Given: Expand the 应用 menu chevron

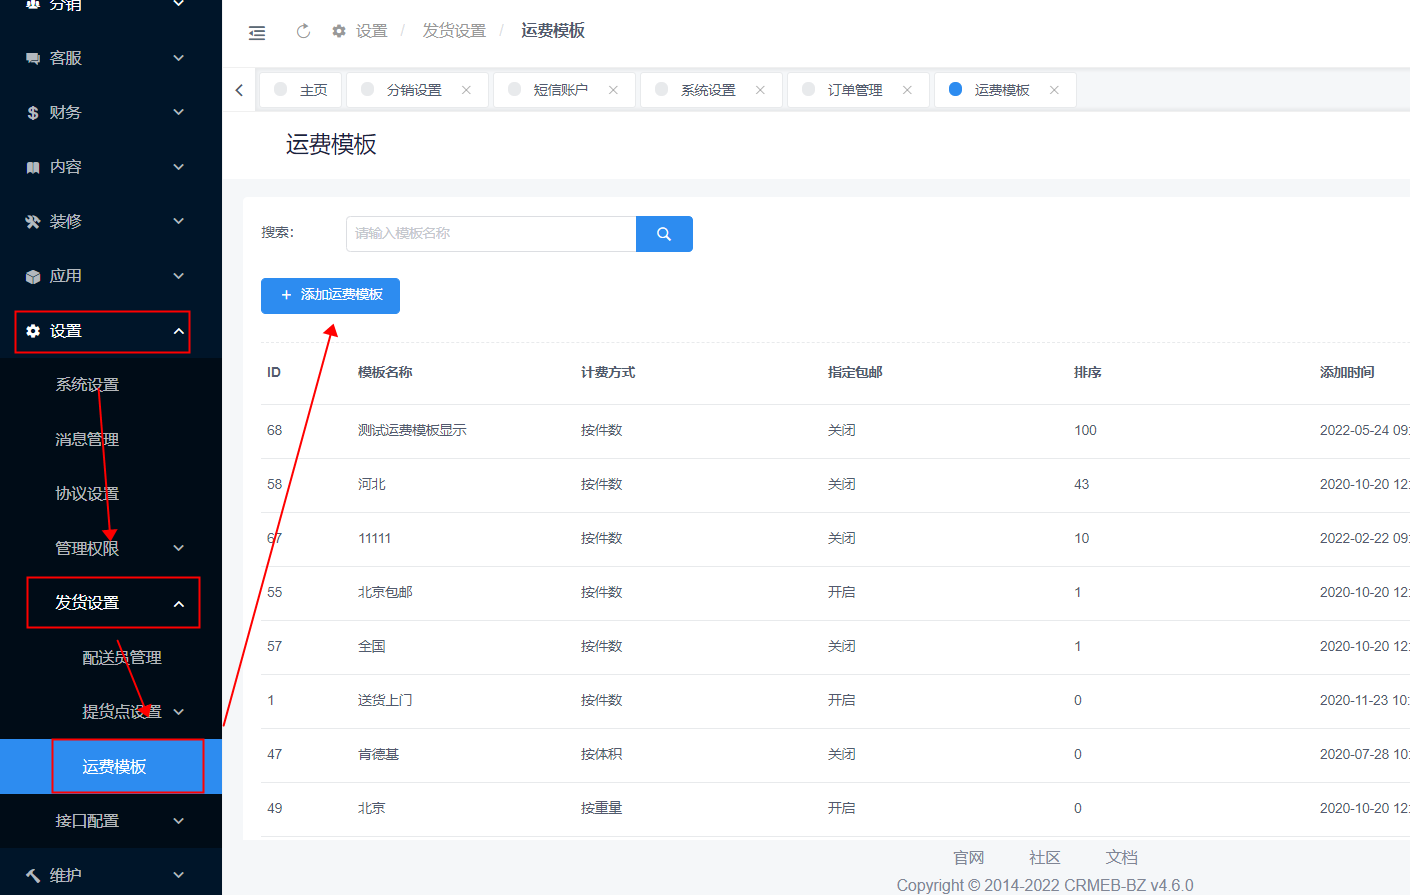Looking at the screenshot, I should click(179, 276).
